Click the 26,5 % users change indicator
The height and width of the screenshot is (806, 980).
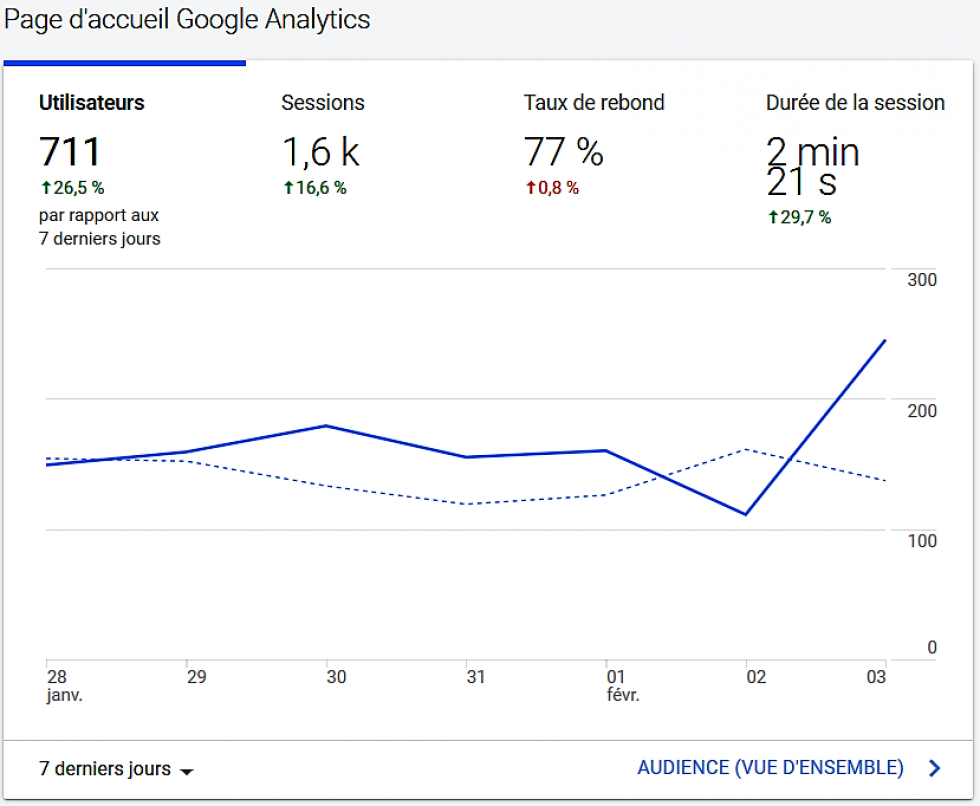(72, 187)
